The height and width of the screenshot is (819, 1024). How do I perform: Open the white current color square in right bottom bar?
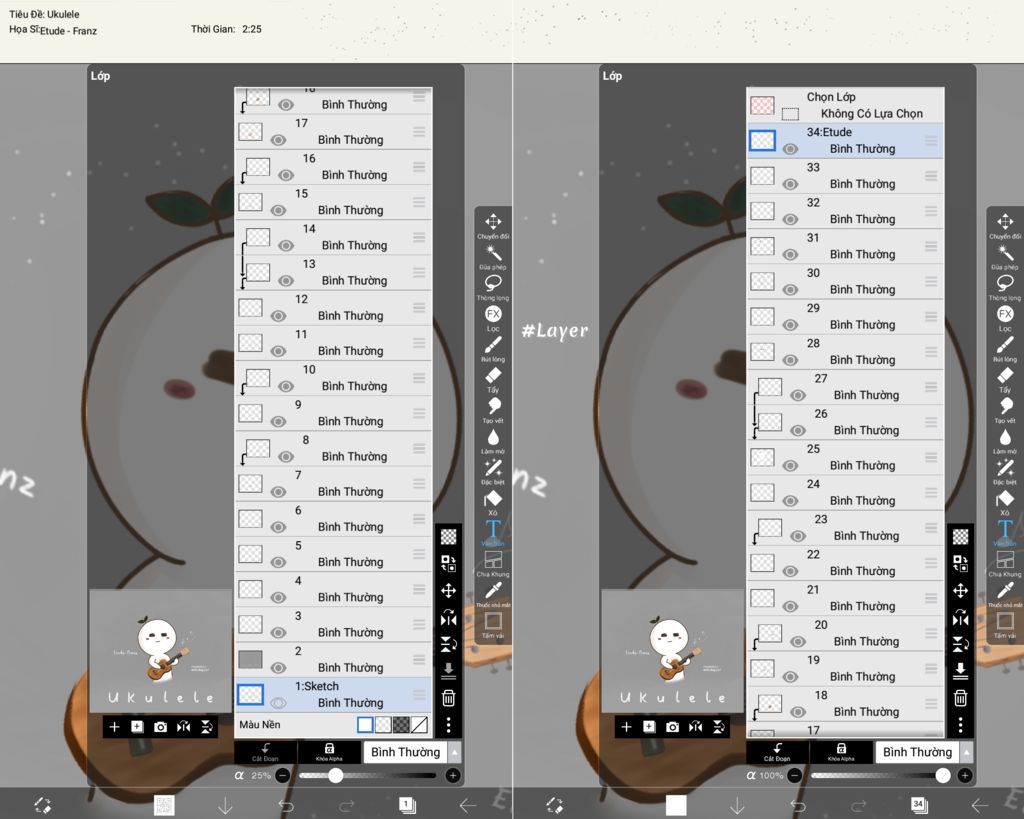[676, 805]
